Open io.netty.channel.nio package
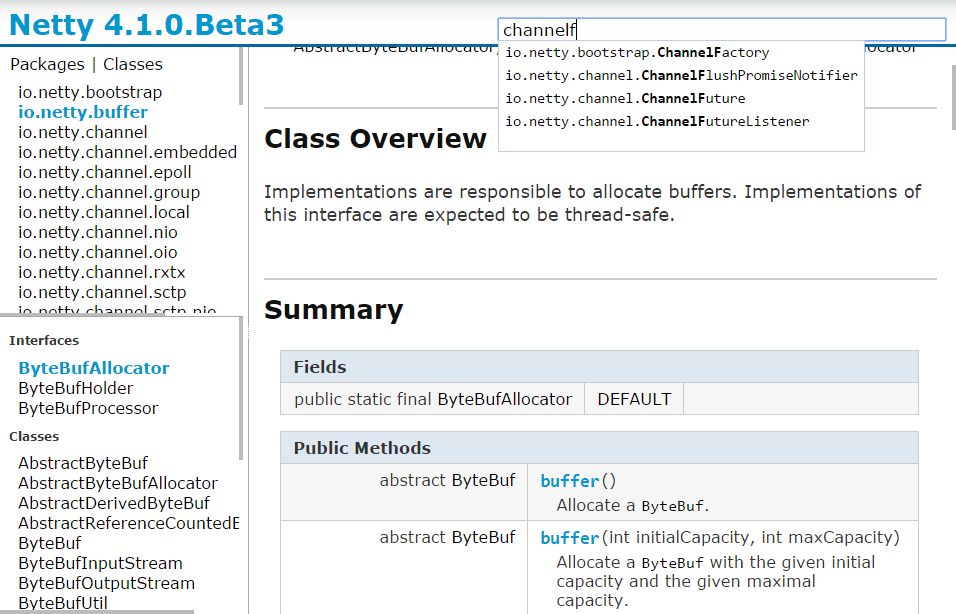 click(x=98, y=232)
